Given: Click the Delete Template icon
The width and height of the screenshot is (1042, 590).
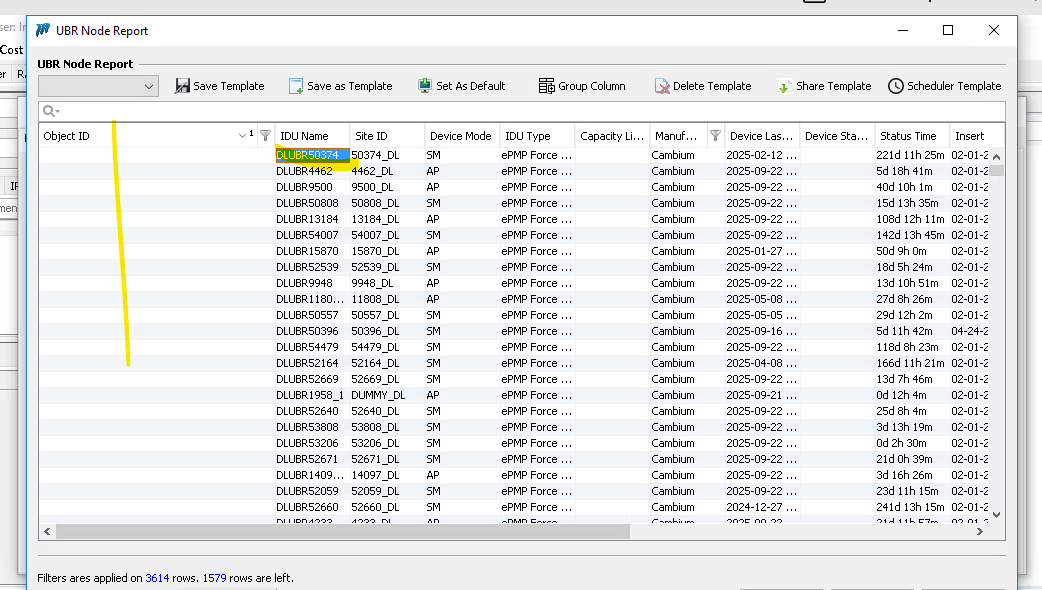Looking at the screenshot, I should pos(662,86).
